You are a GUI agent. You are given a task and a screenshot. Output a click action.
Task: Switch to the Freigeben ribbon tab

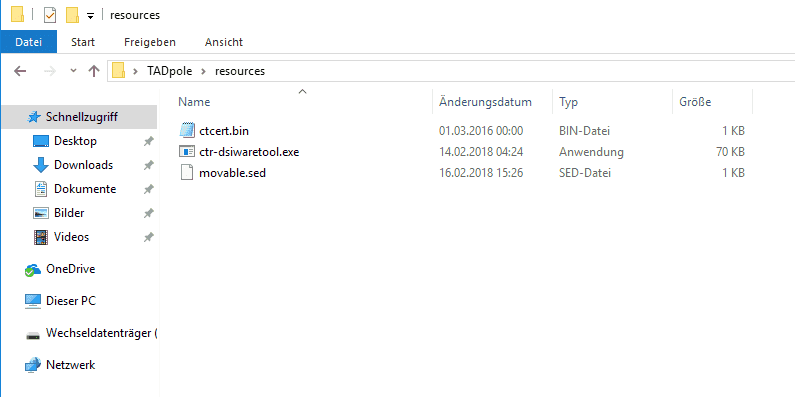[150, 42]
